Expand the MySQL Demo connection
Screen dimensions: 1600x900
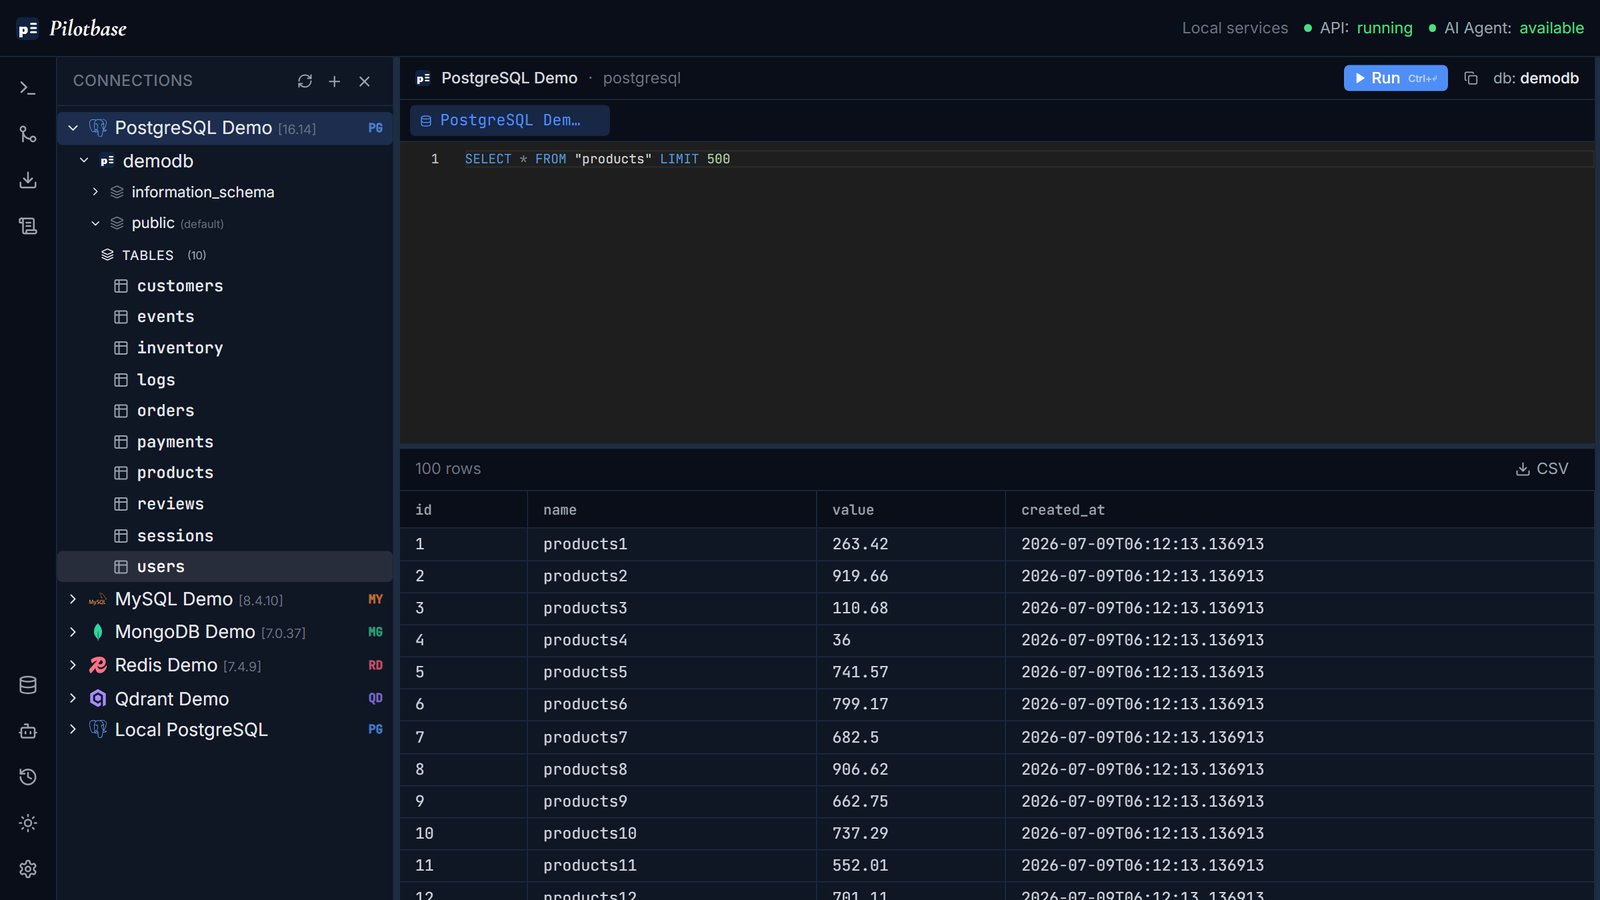tap(73, 599)
